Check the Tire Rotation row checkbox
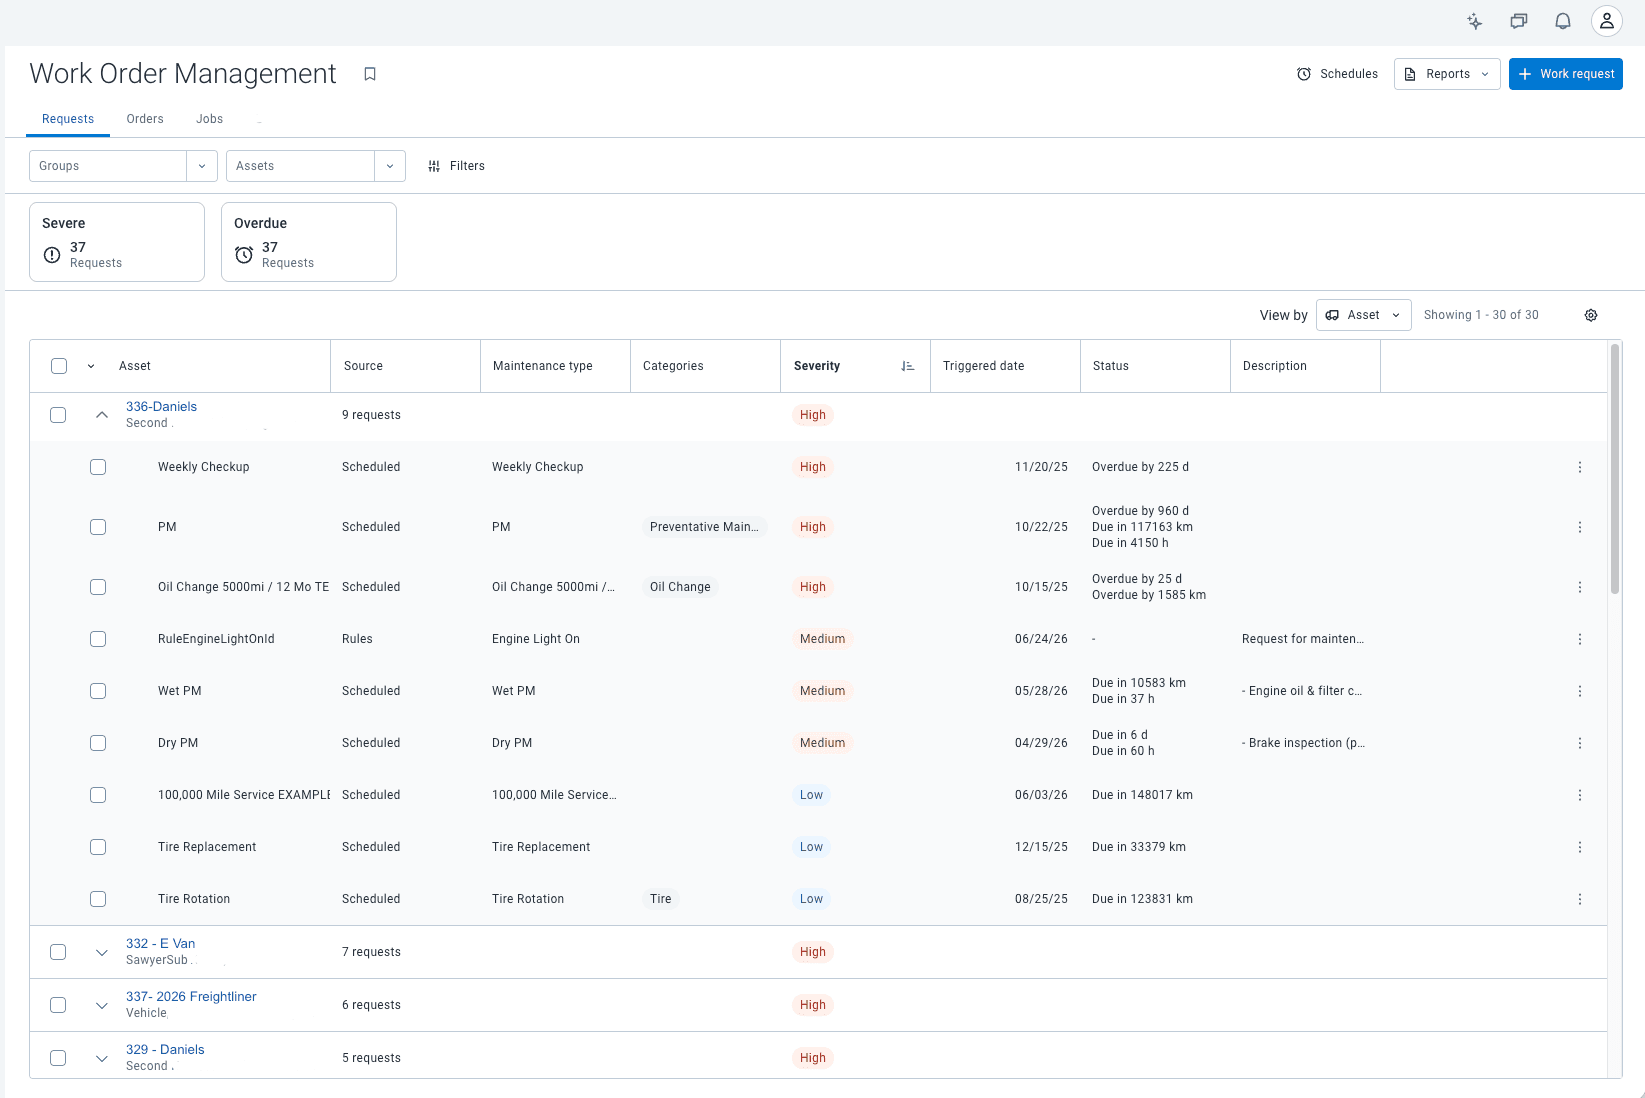This screenshot has height=1098, width=1645. coord(98,899)
